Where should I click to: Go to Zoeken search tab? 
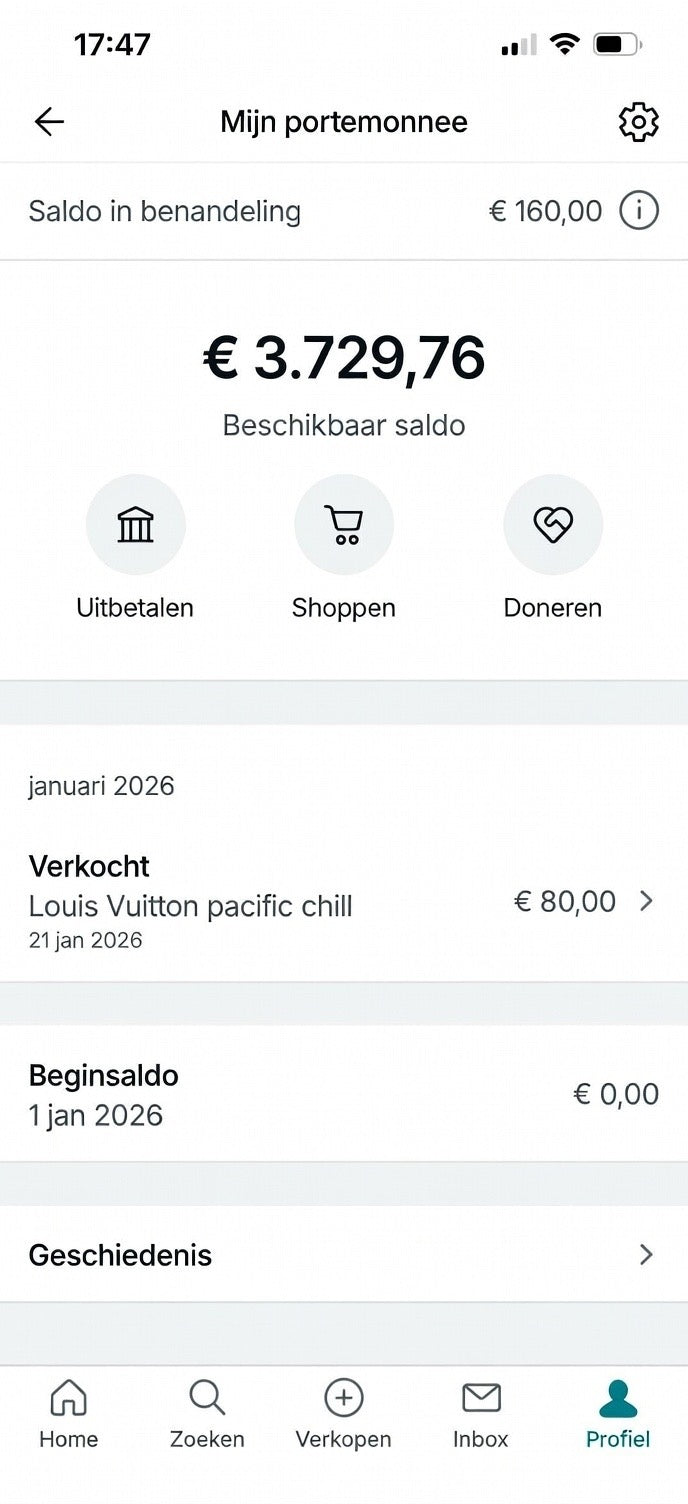pyautogui.click(x=207, y=1415)
